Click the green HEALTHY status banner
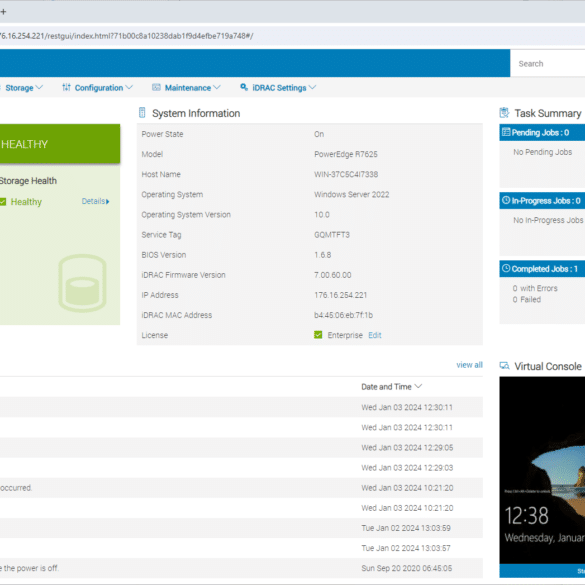Screen dimensions: 585x585 (x=60, y=144)
